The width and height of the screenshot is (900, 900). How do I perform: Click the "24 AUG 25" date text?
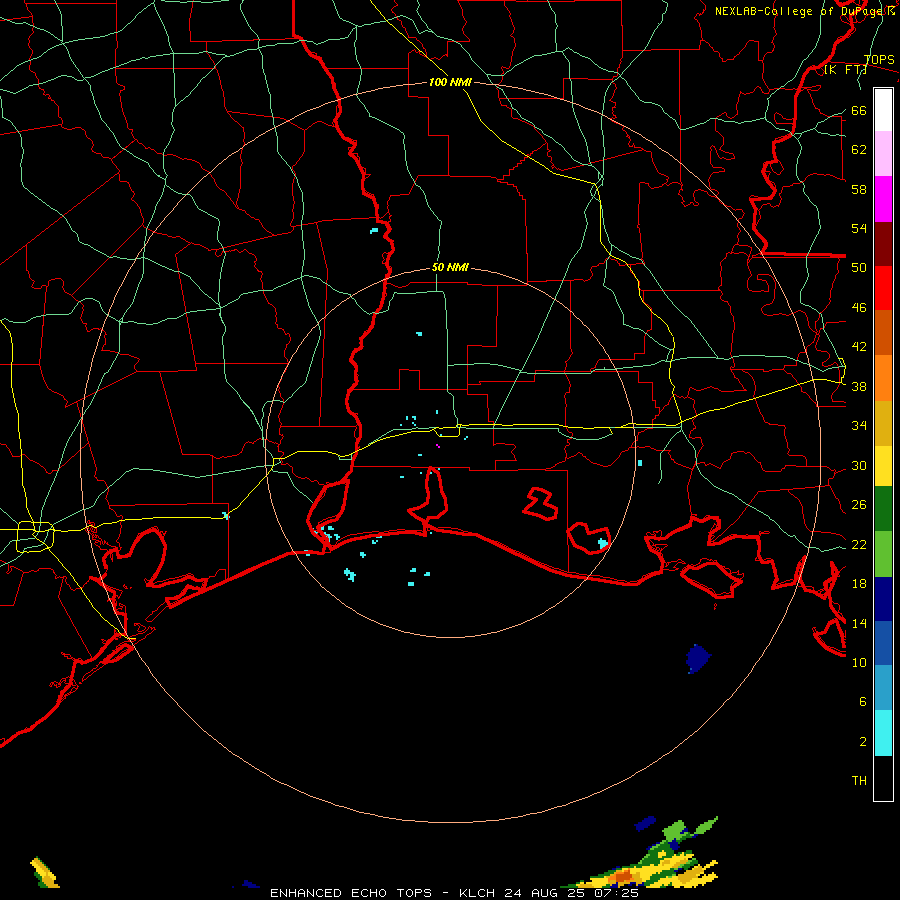(544, 893)
